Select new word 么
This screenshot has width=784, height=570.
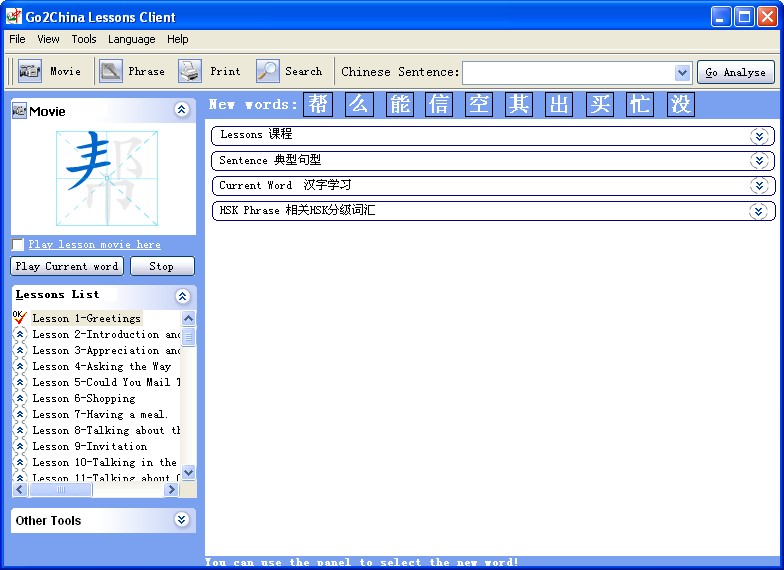pyautogui.click(x=359, y=104)
